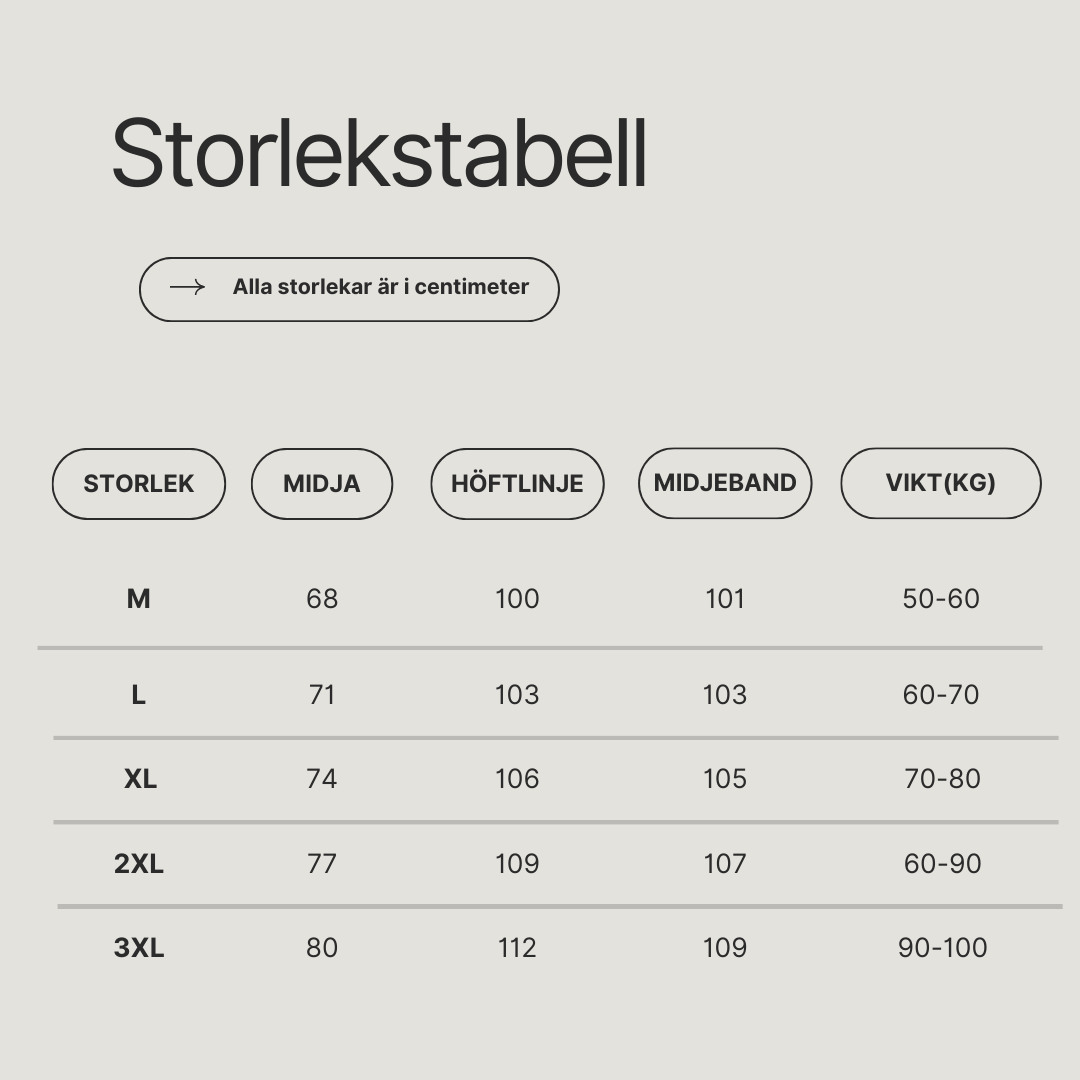Select size M row label
This screenshot has height=1080, width=1080.
[x=138, y=599]
